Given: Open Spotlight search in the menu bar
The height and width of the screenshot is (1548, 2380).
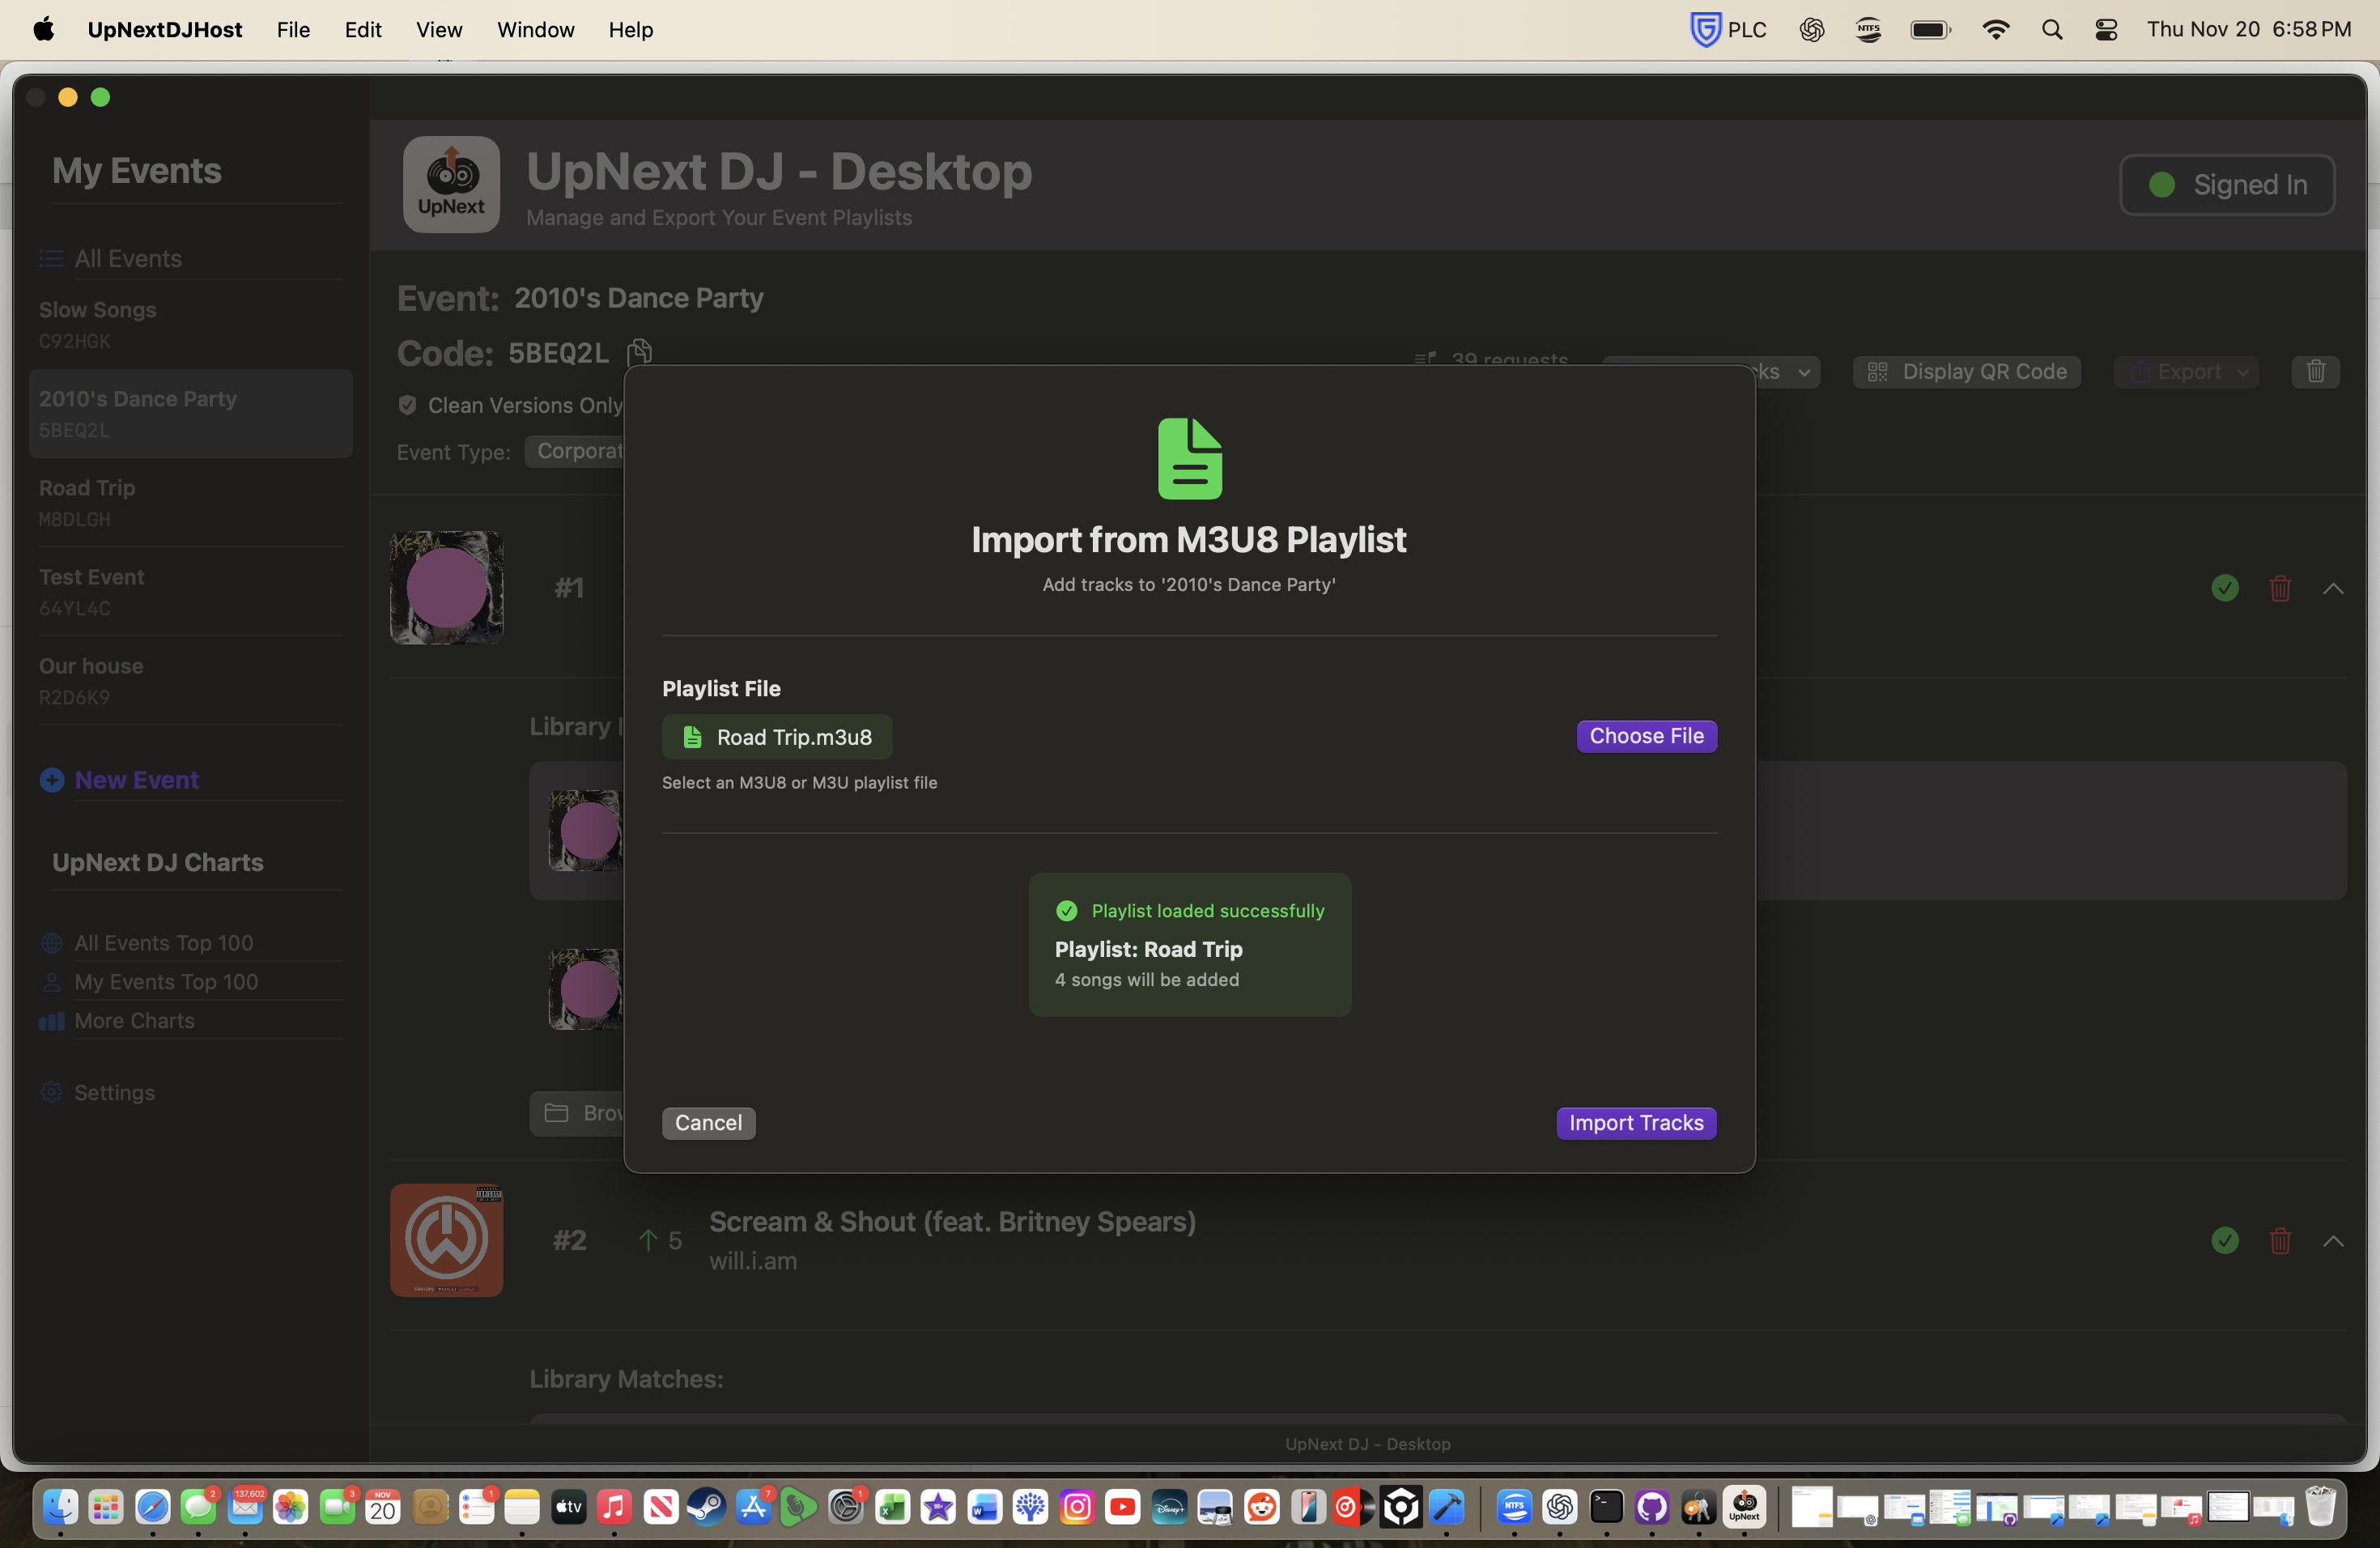Looking at the screenshot, I should tap(2052, 29).
